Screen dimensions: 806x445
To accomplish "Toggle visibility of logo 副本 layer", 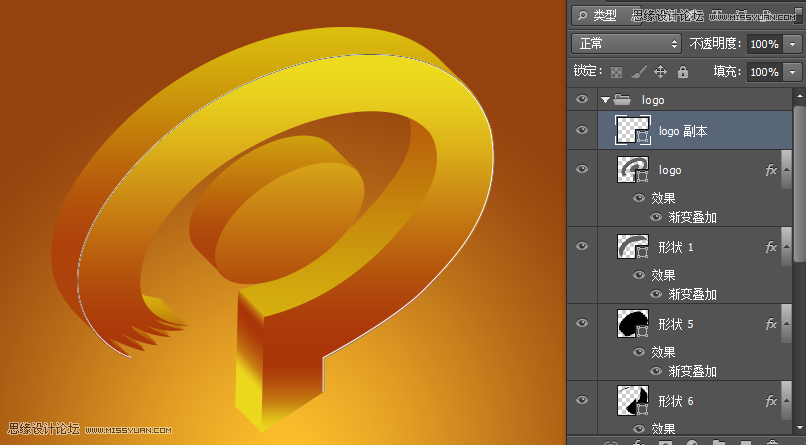I will tap(582, 131).
